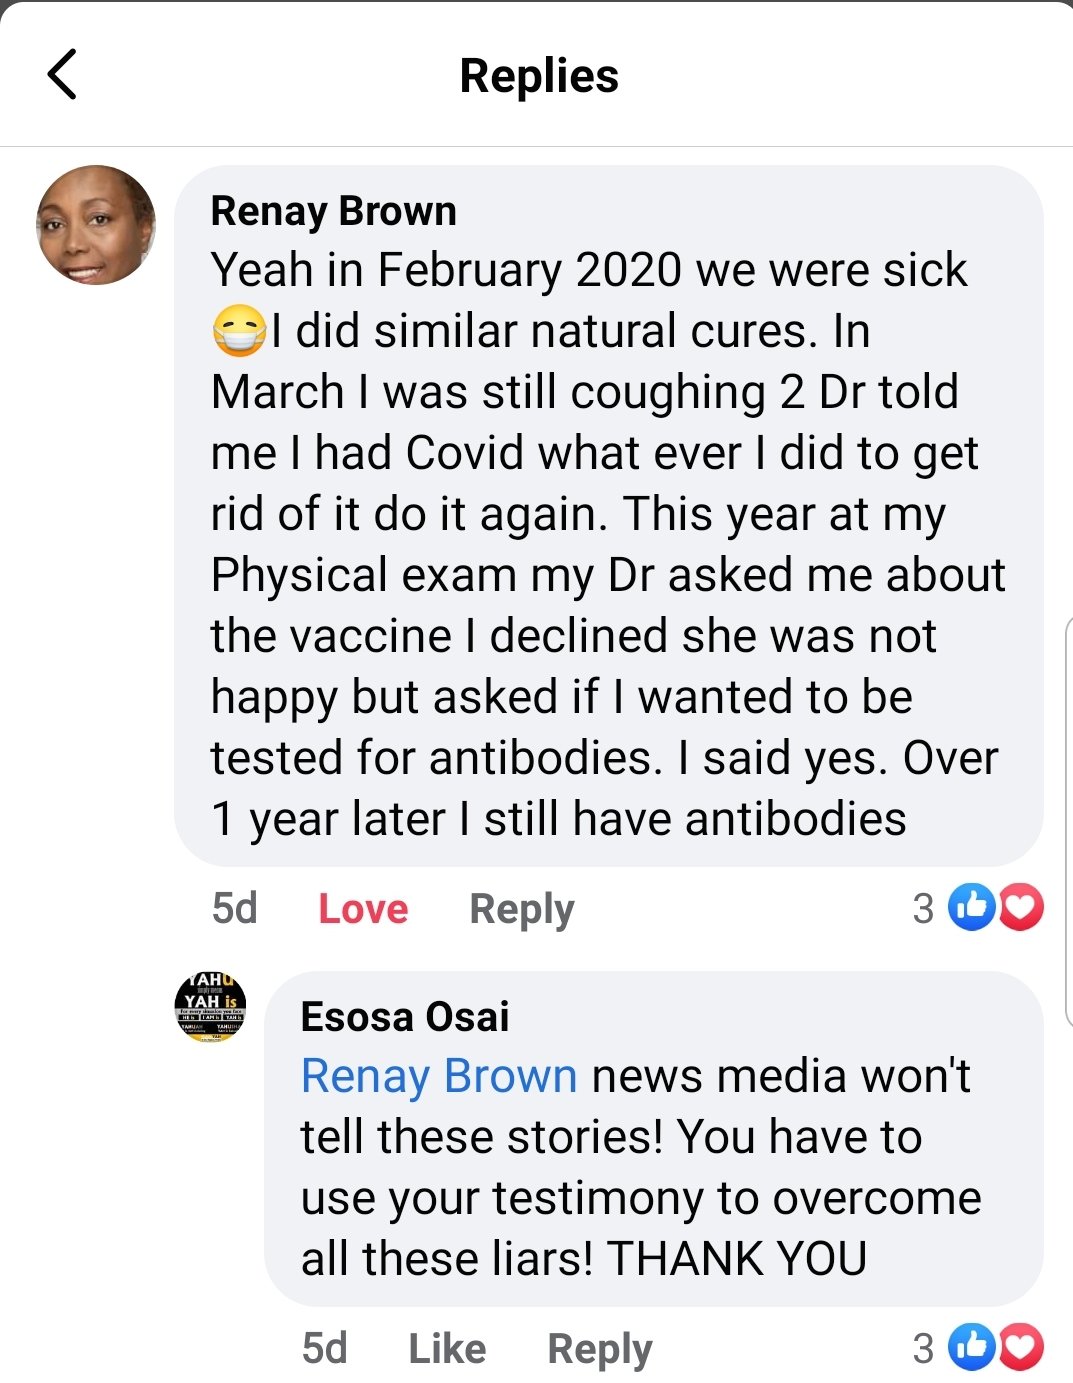
Task: Tap the 5d timestamp under Renay Brown's comment
Action: coord(235,909)
